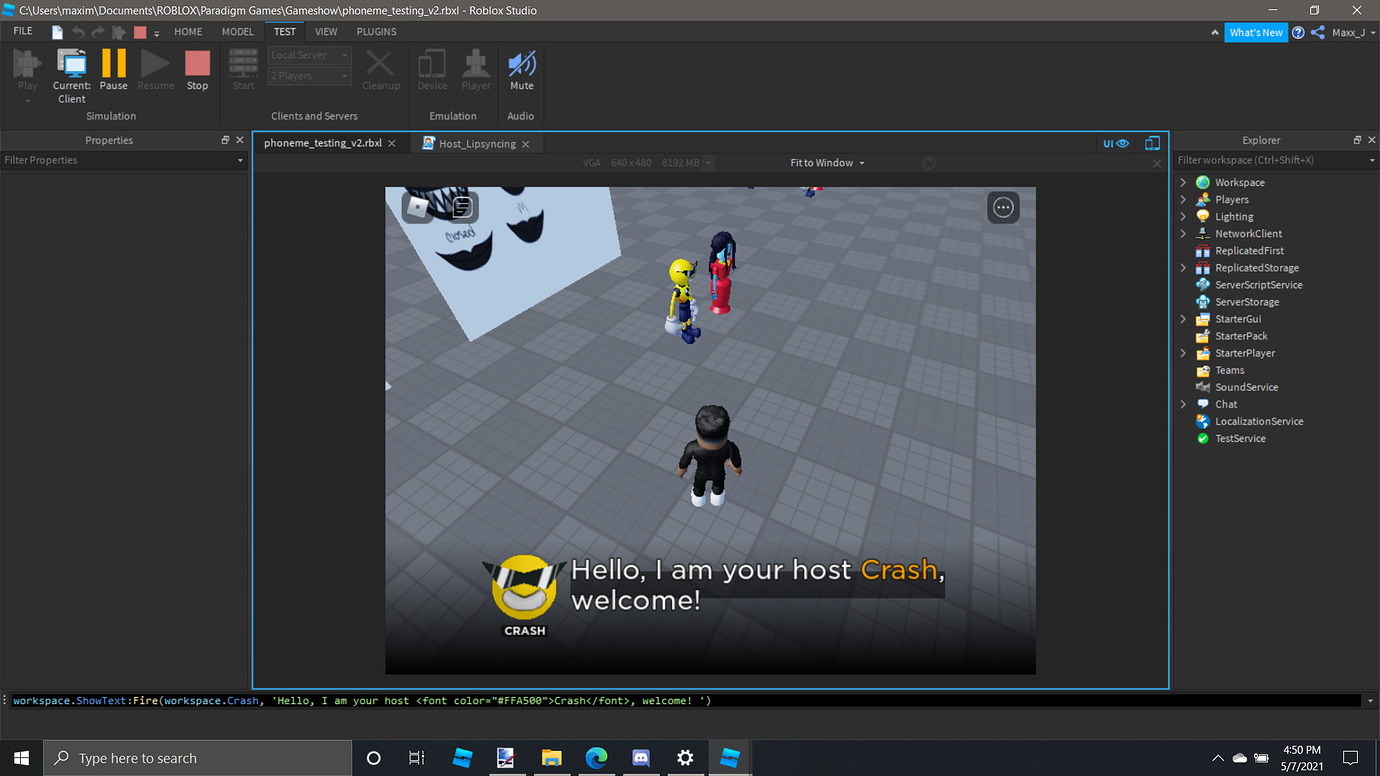Expand the Chat service arrow
The width and height of the screenshot is (1380, 776).
(1183, 404)
